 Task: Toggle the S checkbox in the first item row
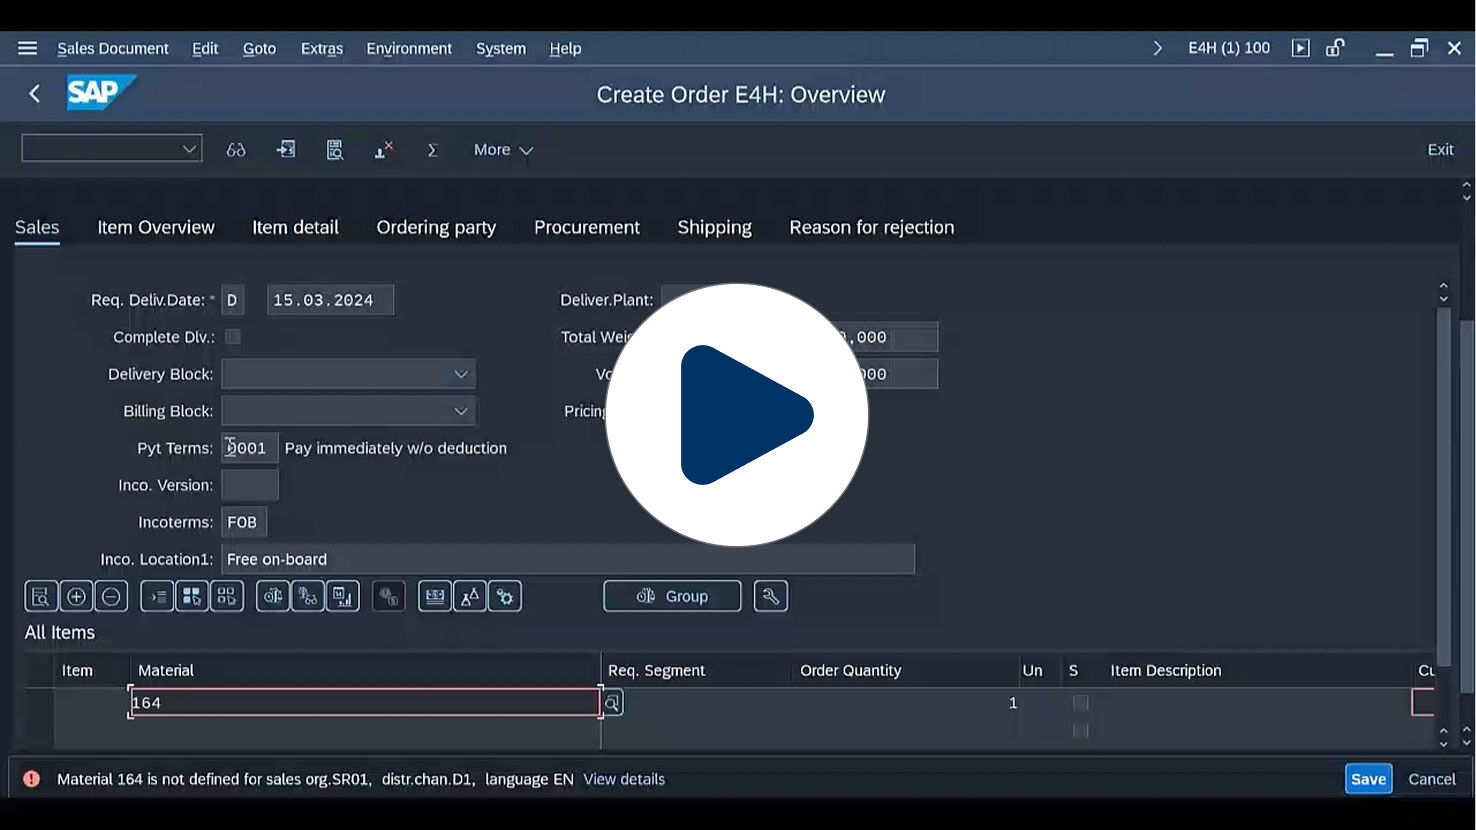1080,703
